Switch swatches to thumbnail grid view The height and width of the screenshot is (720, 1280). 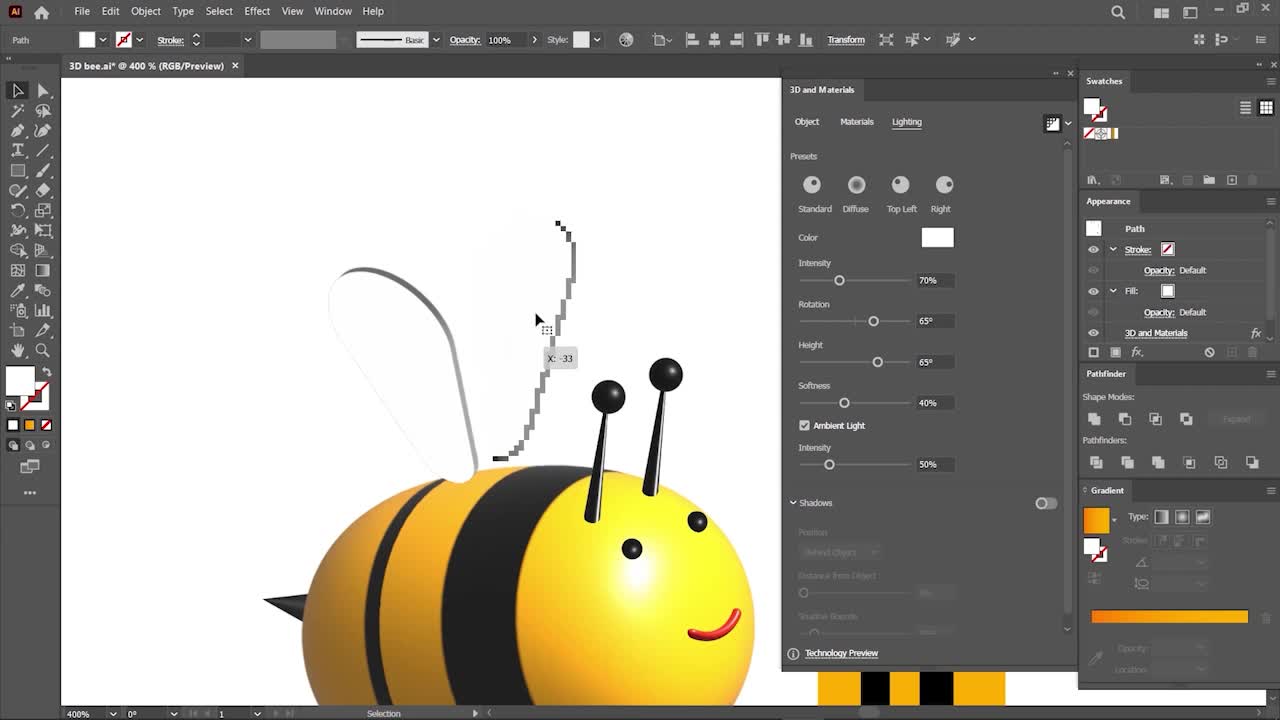[1266, 108]
